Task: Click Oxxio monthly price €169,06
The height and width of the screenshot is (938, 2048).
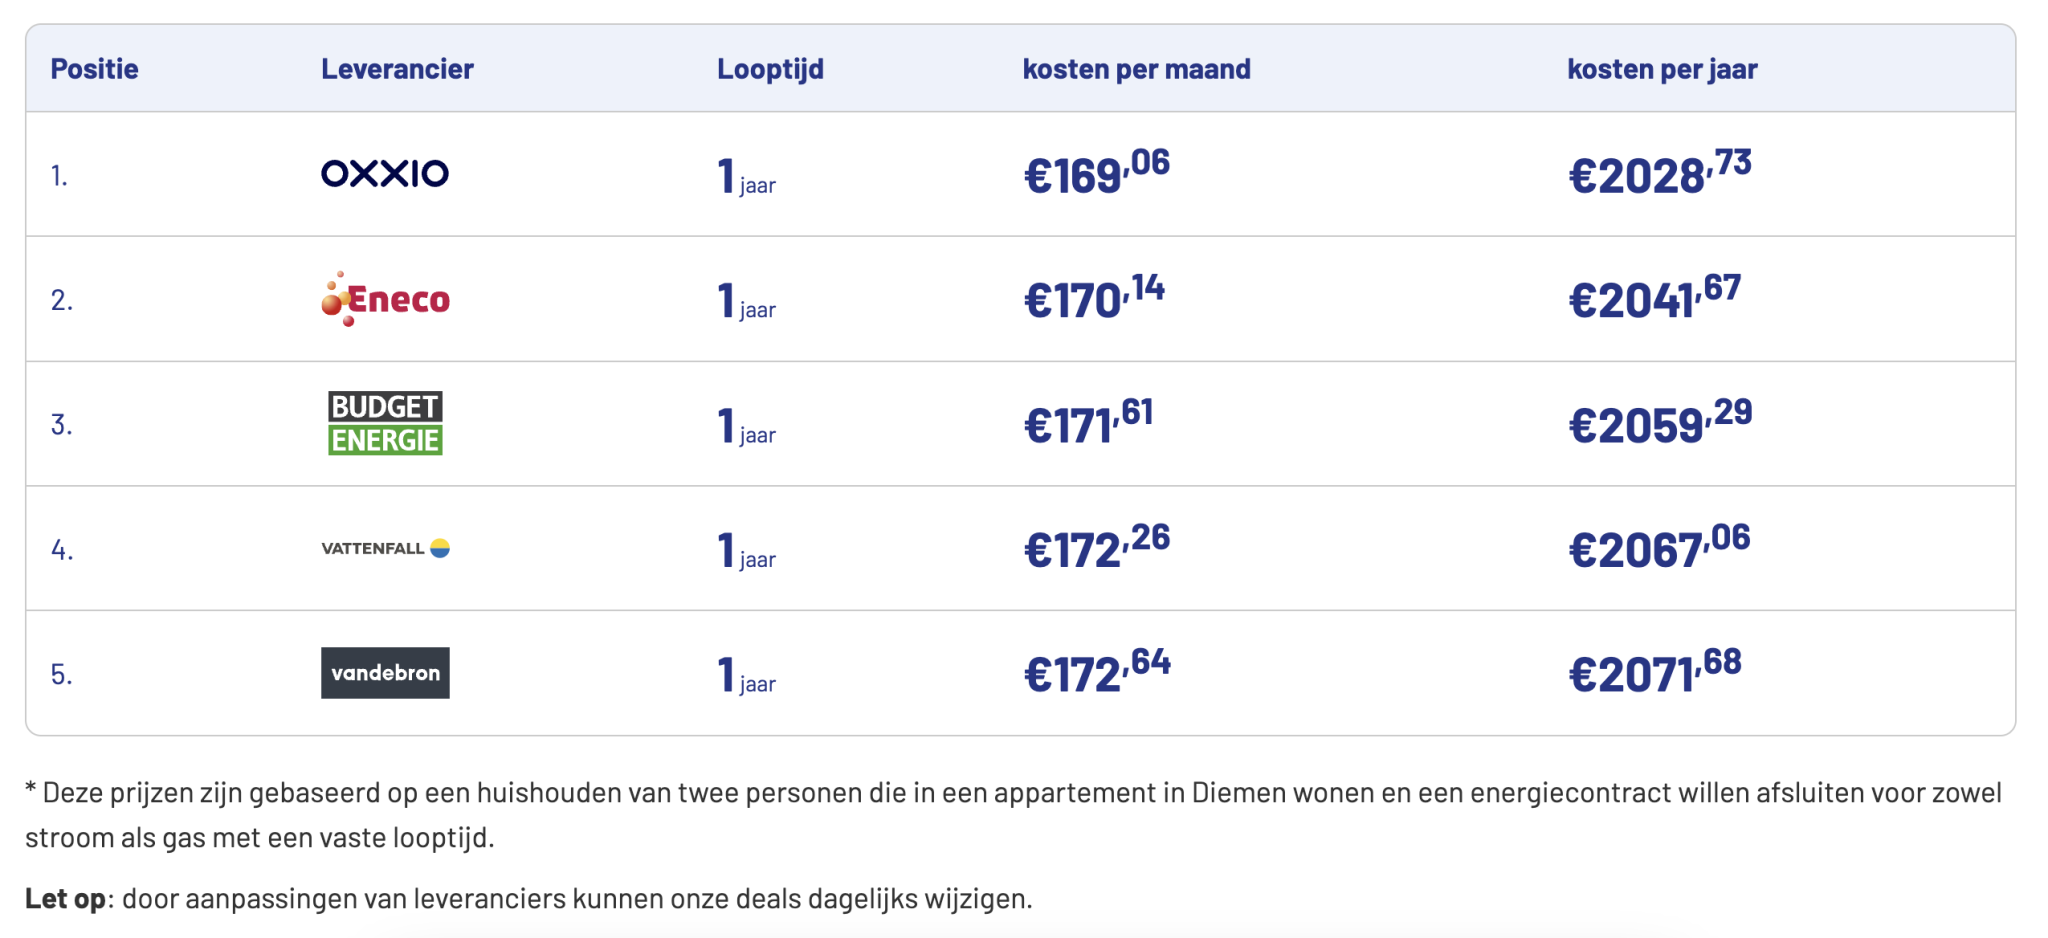Action: pyautogui.click(x=1097, y=173)
